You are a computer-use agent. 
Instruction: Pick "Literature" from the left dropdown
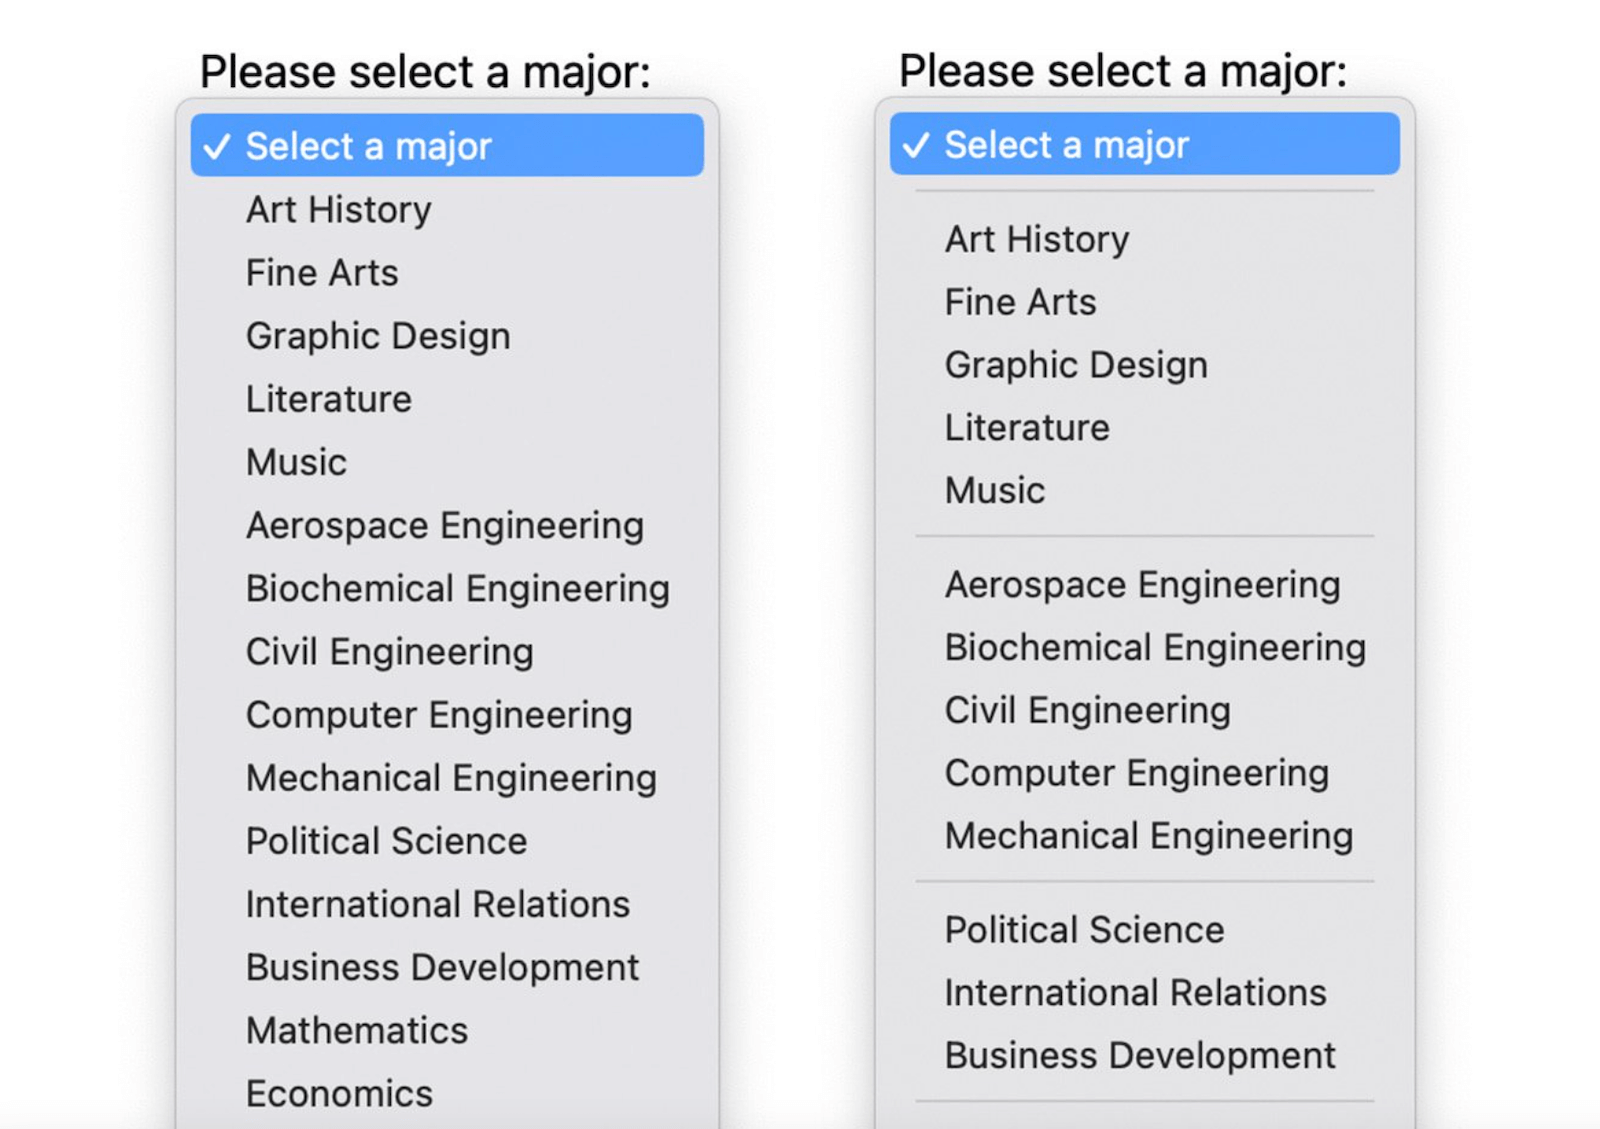(x=328, y=399)
